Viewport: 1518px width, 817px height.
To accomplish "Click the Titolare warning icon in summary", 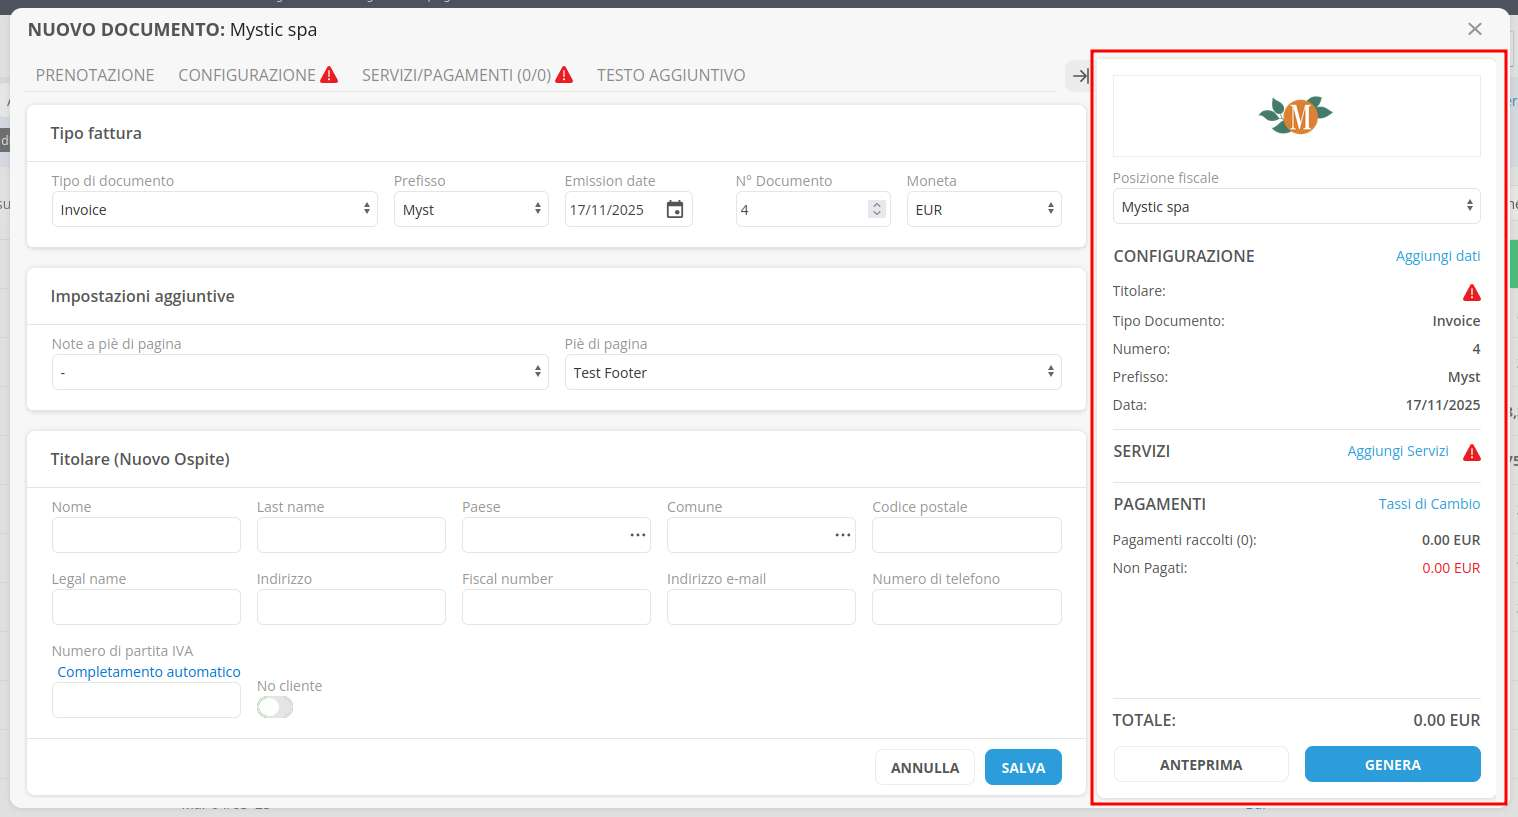I will [x=1471, y=292].
